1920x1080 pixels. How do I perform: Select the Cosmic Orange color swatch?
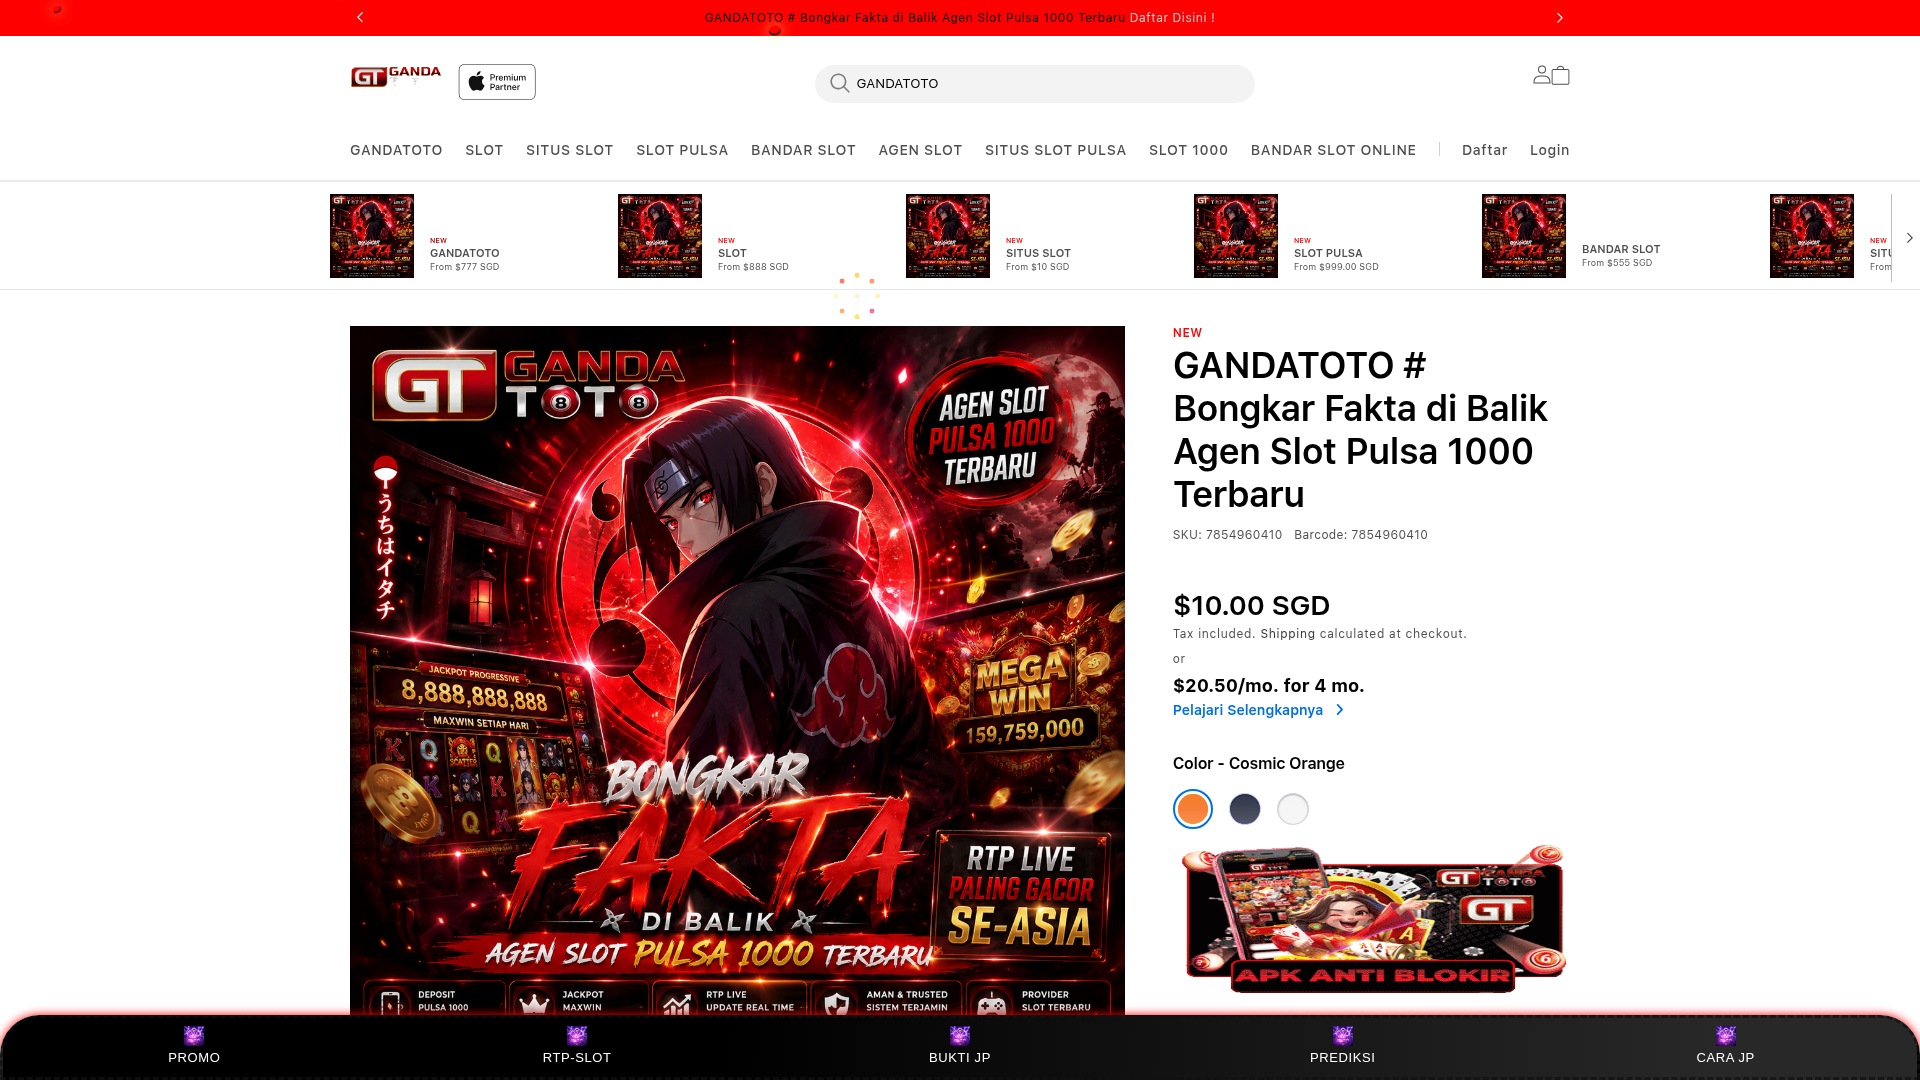[1193, 809]
